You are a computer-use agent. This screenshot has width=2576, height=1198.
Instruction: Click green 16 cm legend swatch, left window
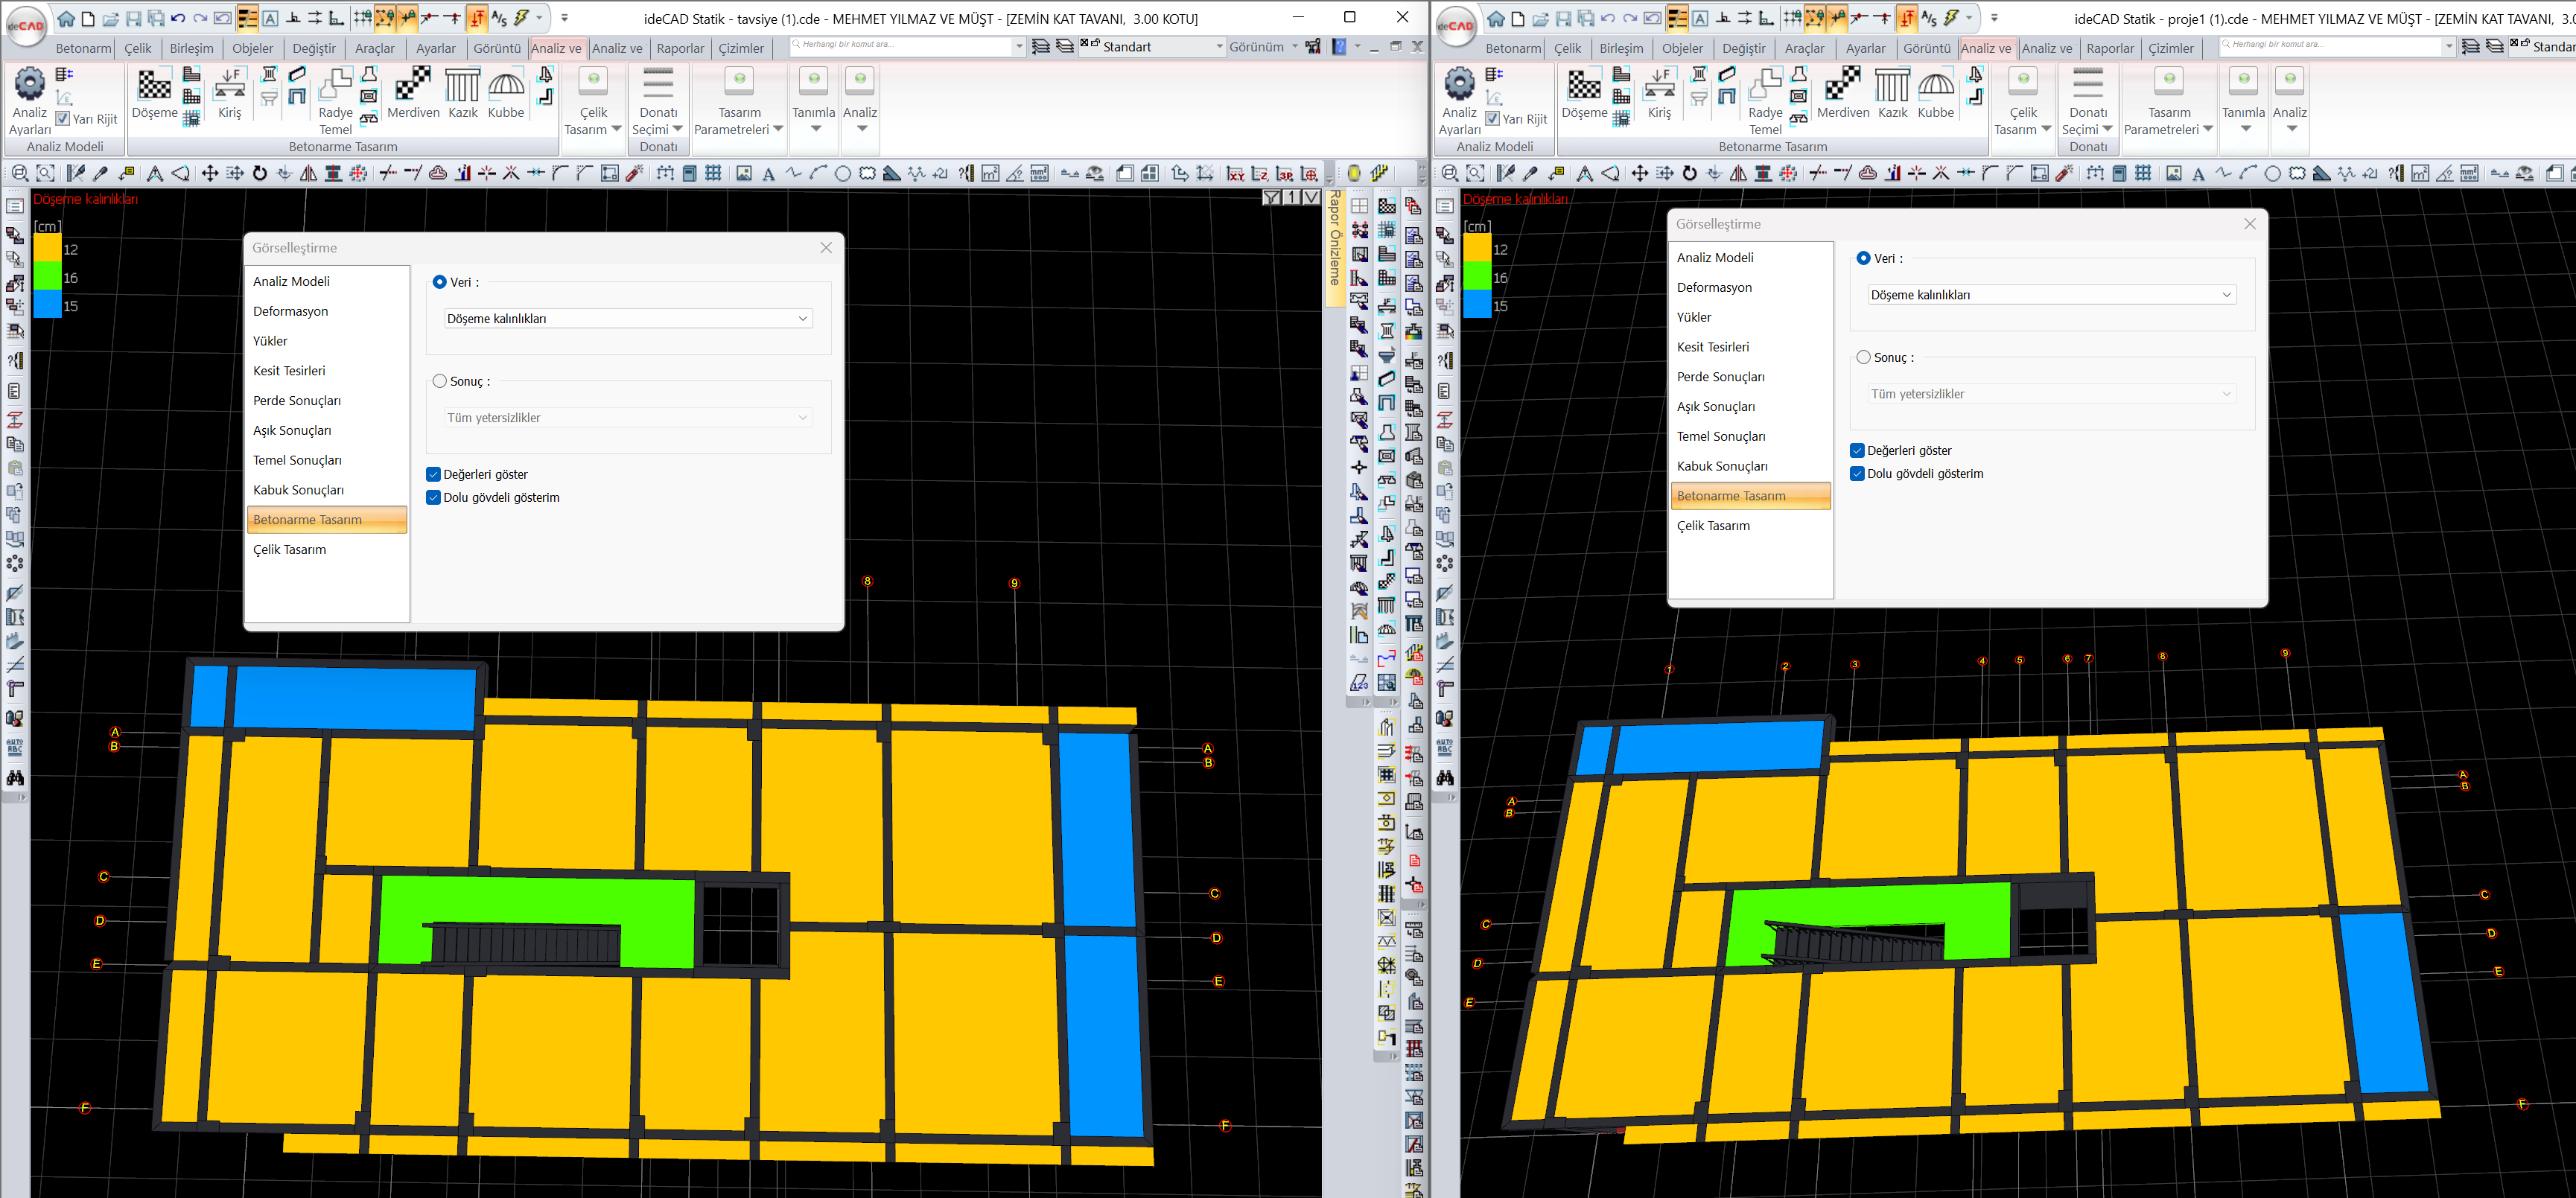point(47,276)
